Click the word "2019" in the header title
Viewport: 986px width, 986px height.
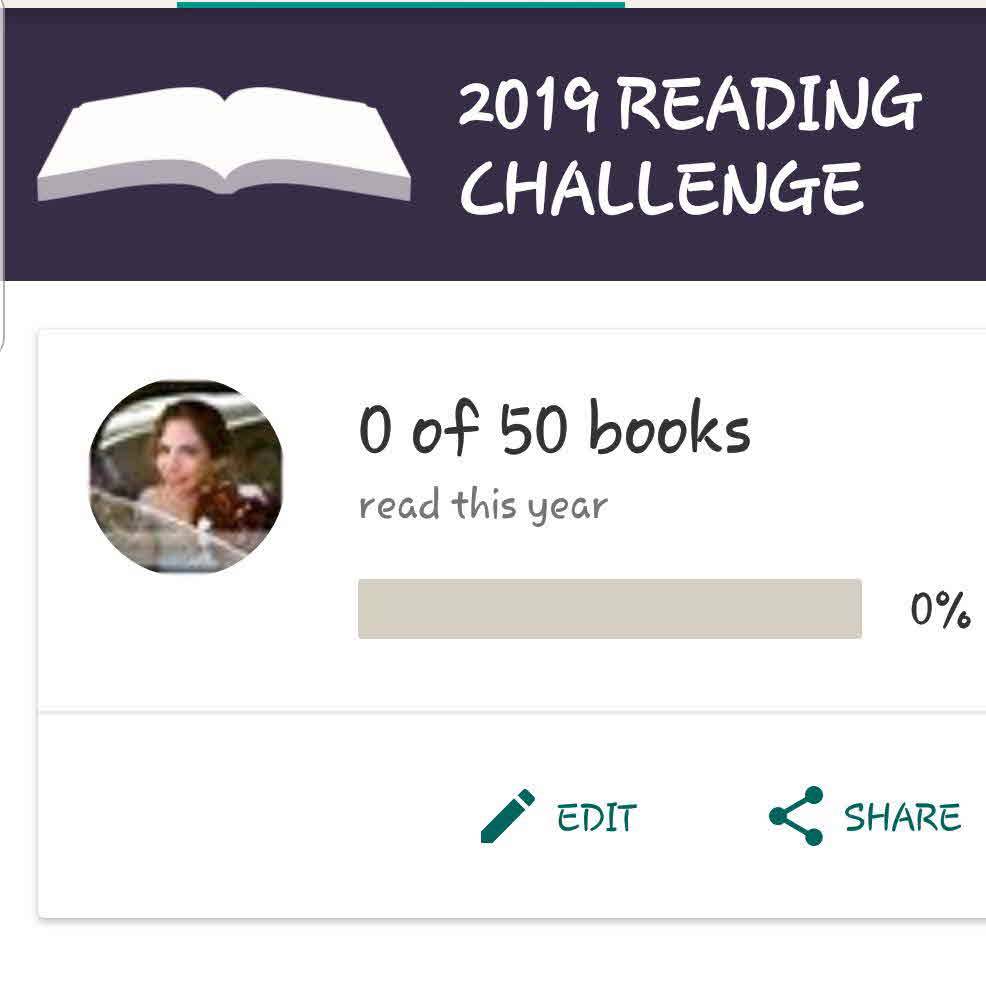[x=528, y=104]
